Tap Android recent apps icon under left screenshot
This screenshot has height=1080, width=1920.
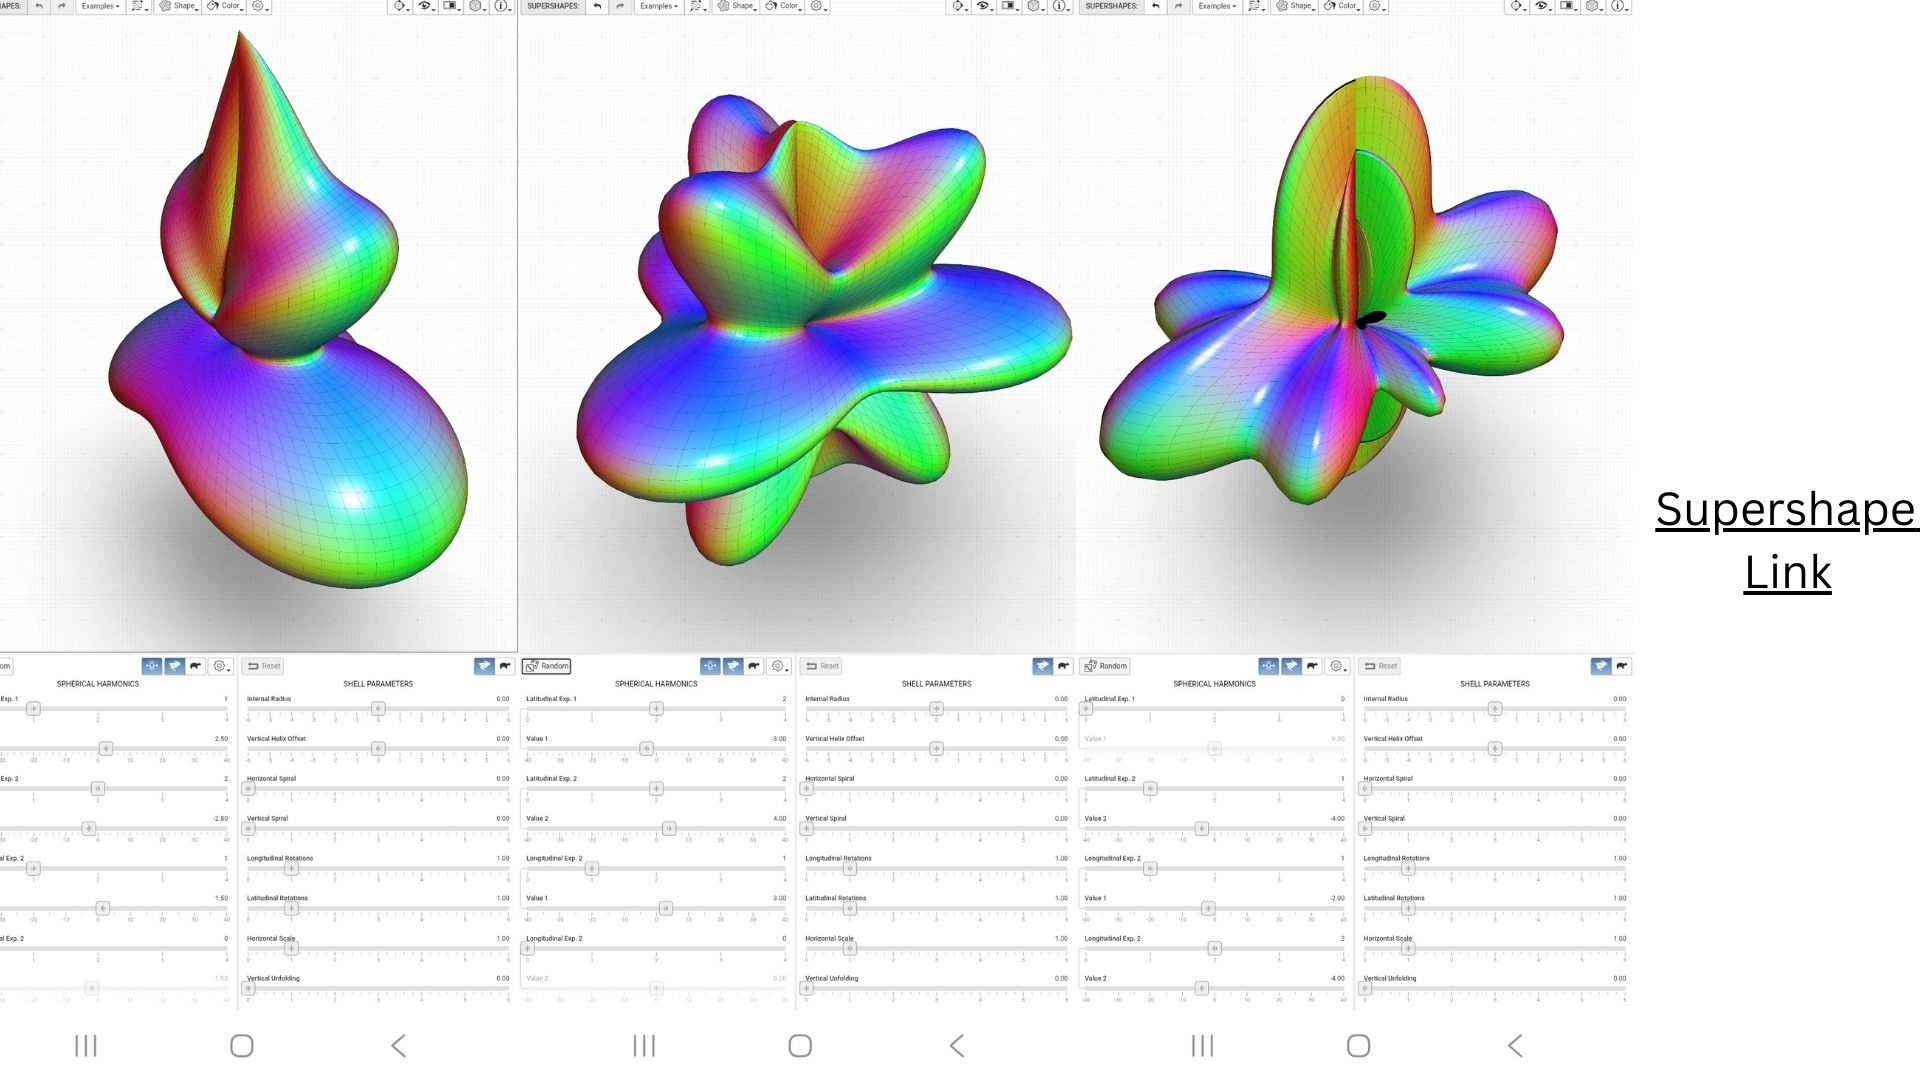pyautogui.click(x=86, y=1046)
